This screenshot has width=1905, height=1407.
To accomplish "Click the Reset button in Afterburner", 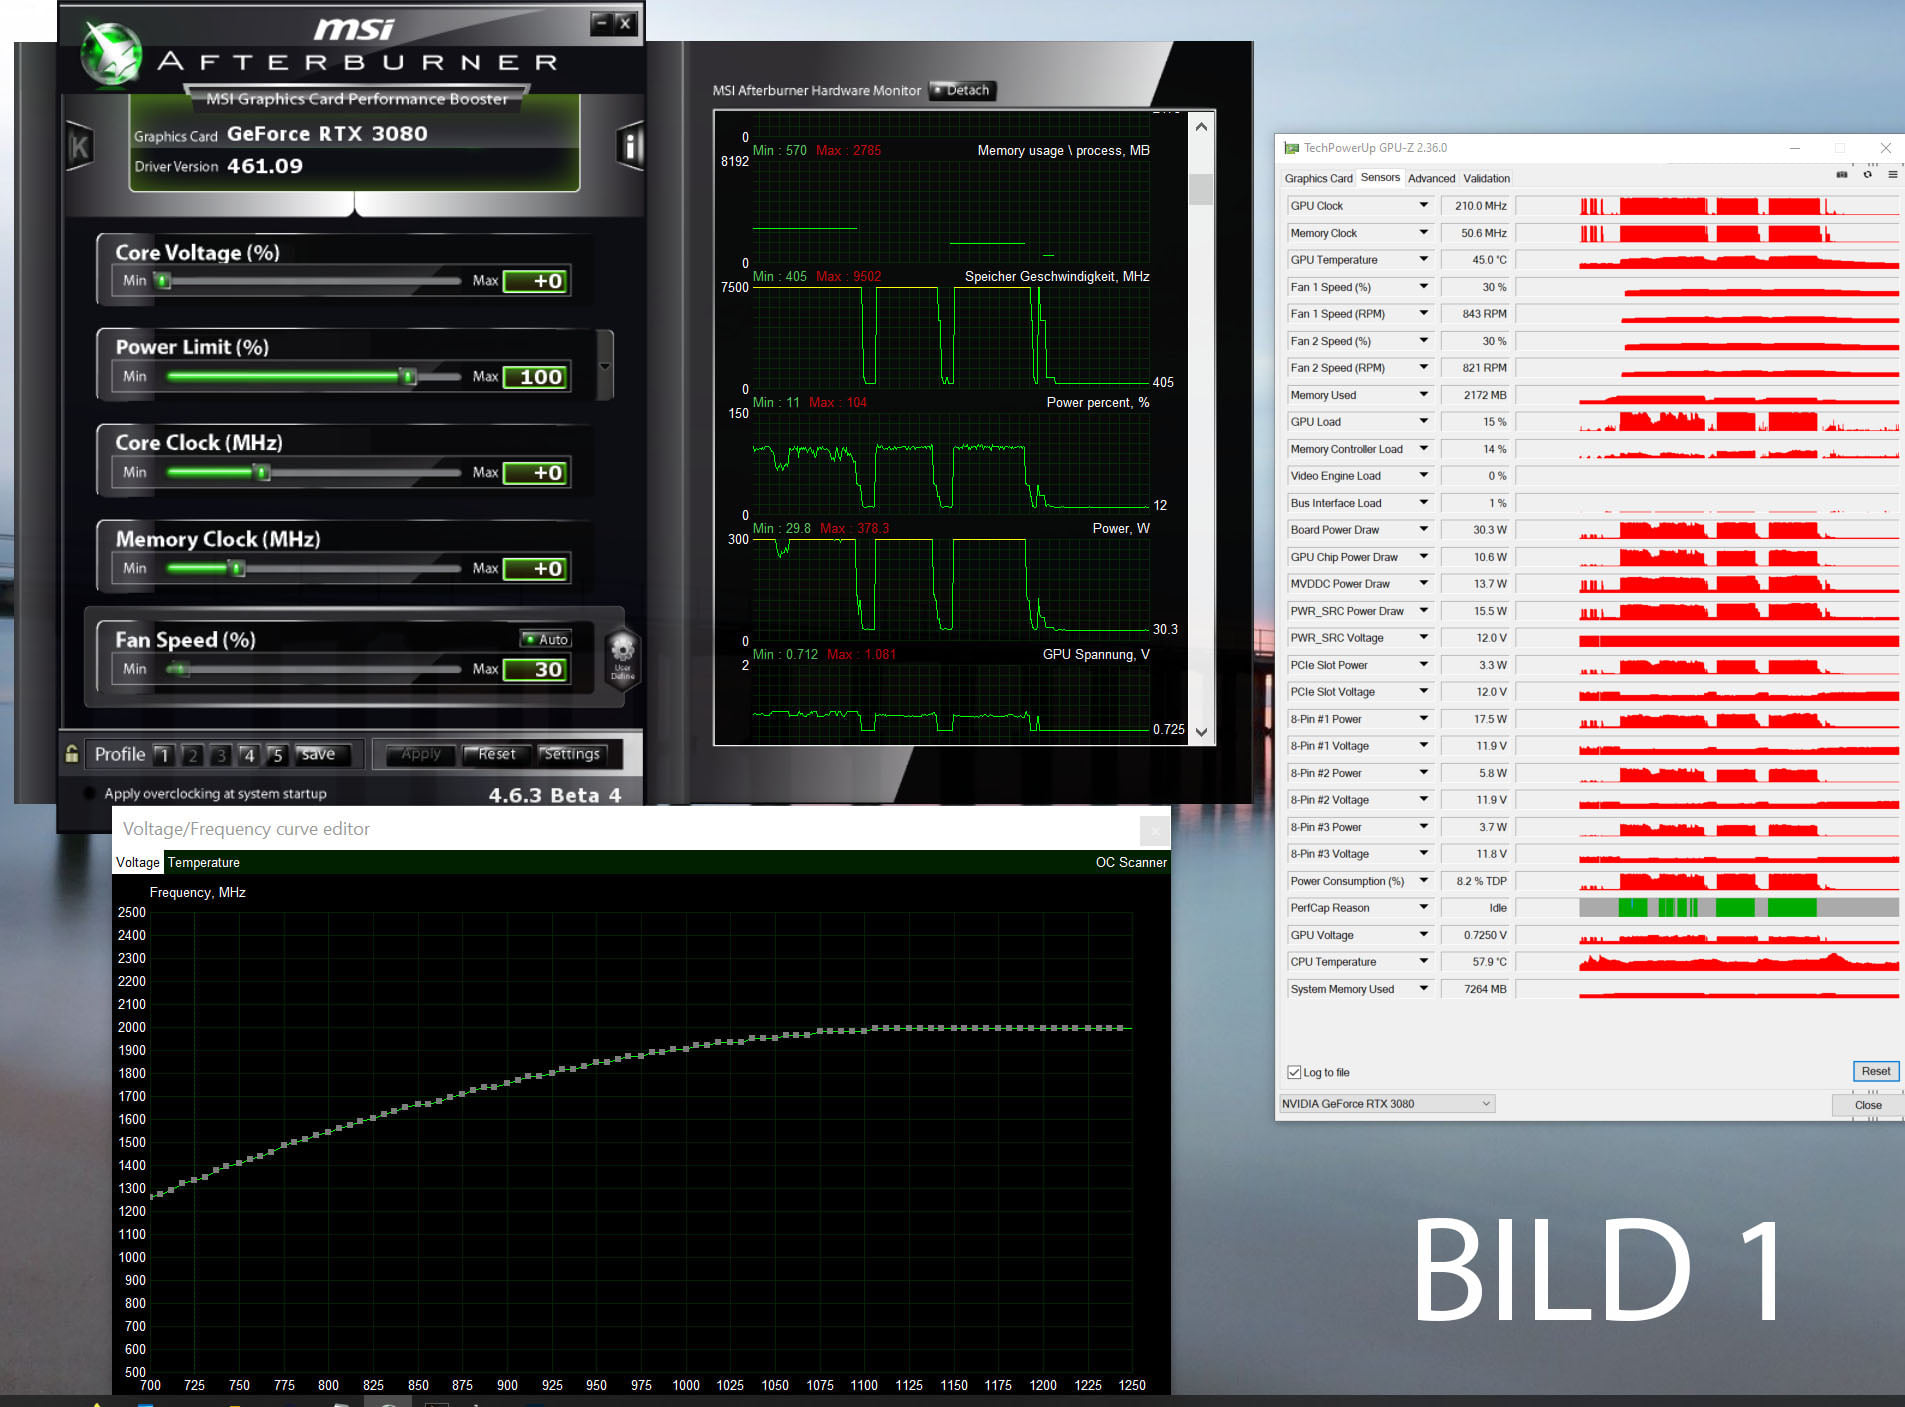I will click(497, 754).
